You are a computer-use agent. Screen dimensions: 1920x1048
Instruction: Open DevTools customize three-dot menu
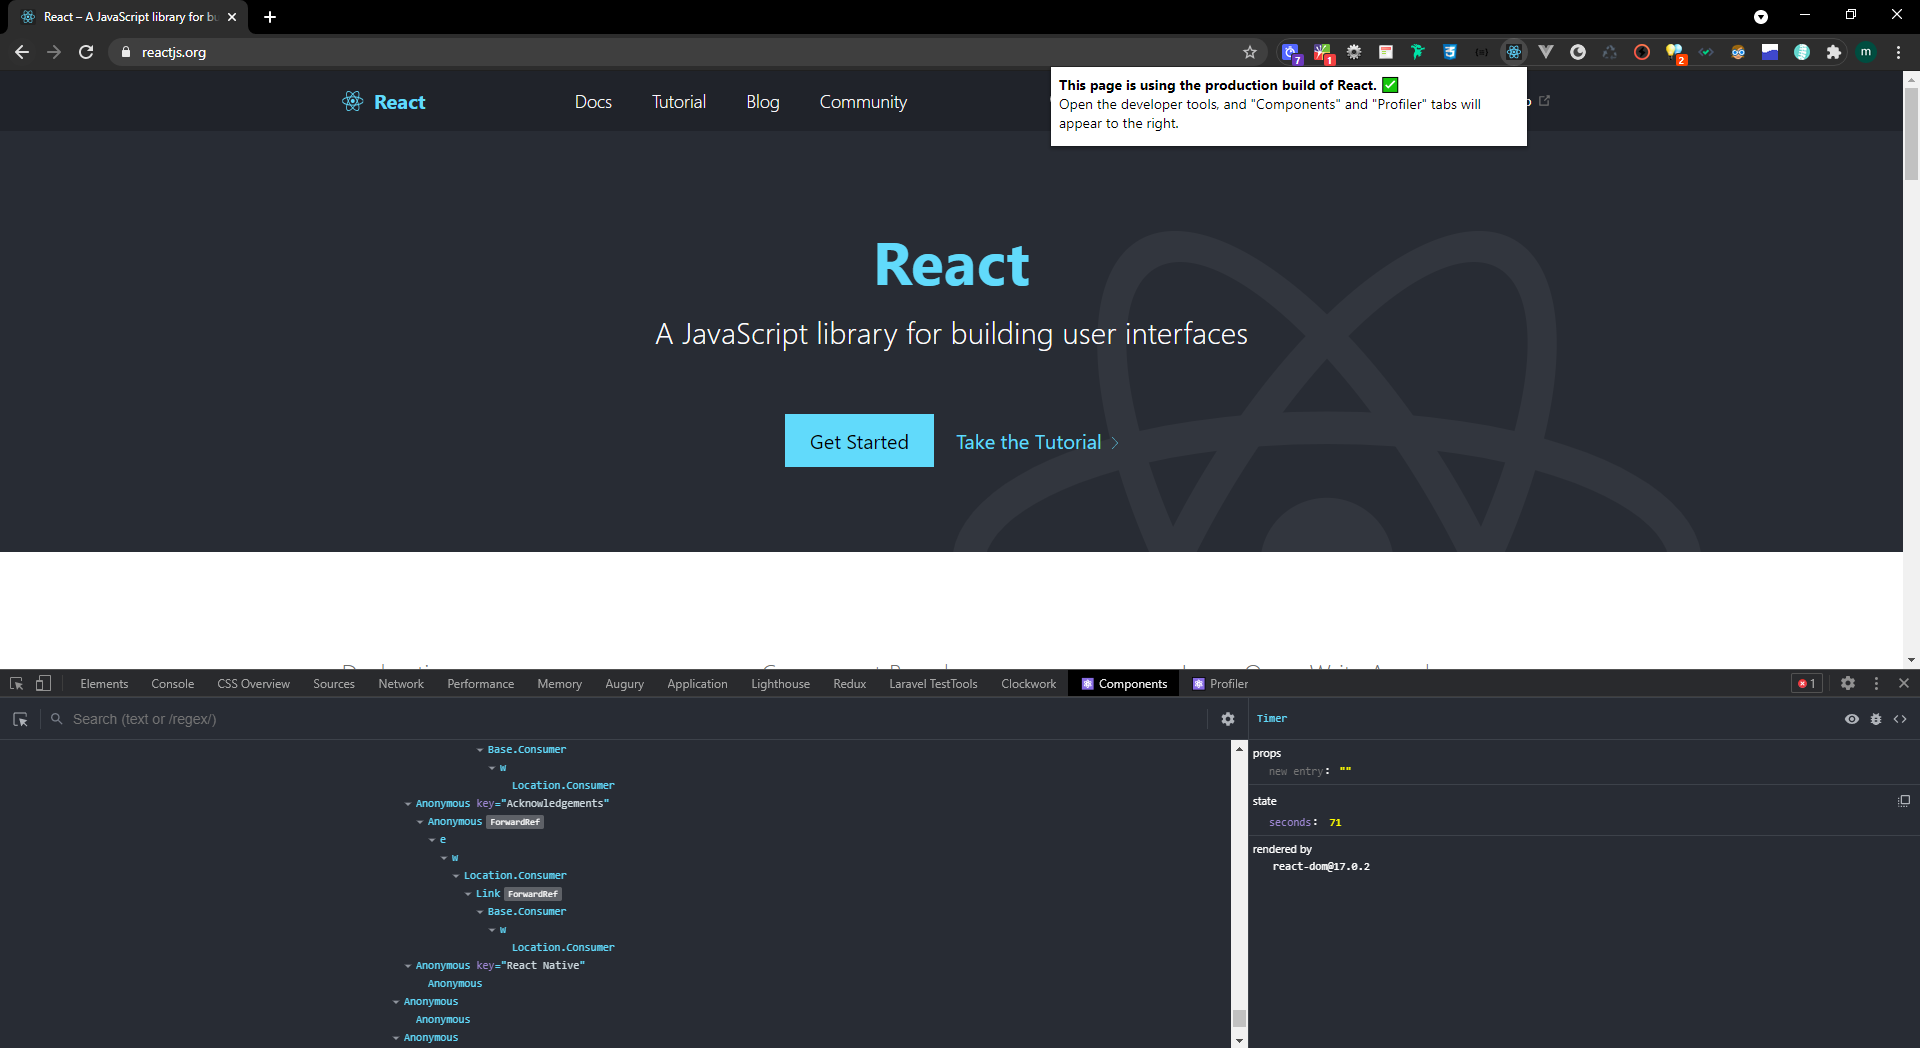(1876, 684)
